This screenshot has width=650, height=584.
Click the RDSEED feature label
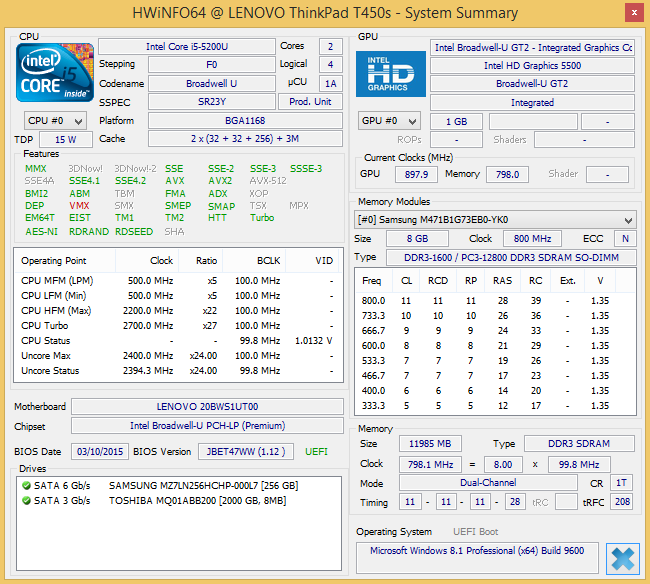coord(134,231)
